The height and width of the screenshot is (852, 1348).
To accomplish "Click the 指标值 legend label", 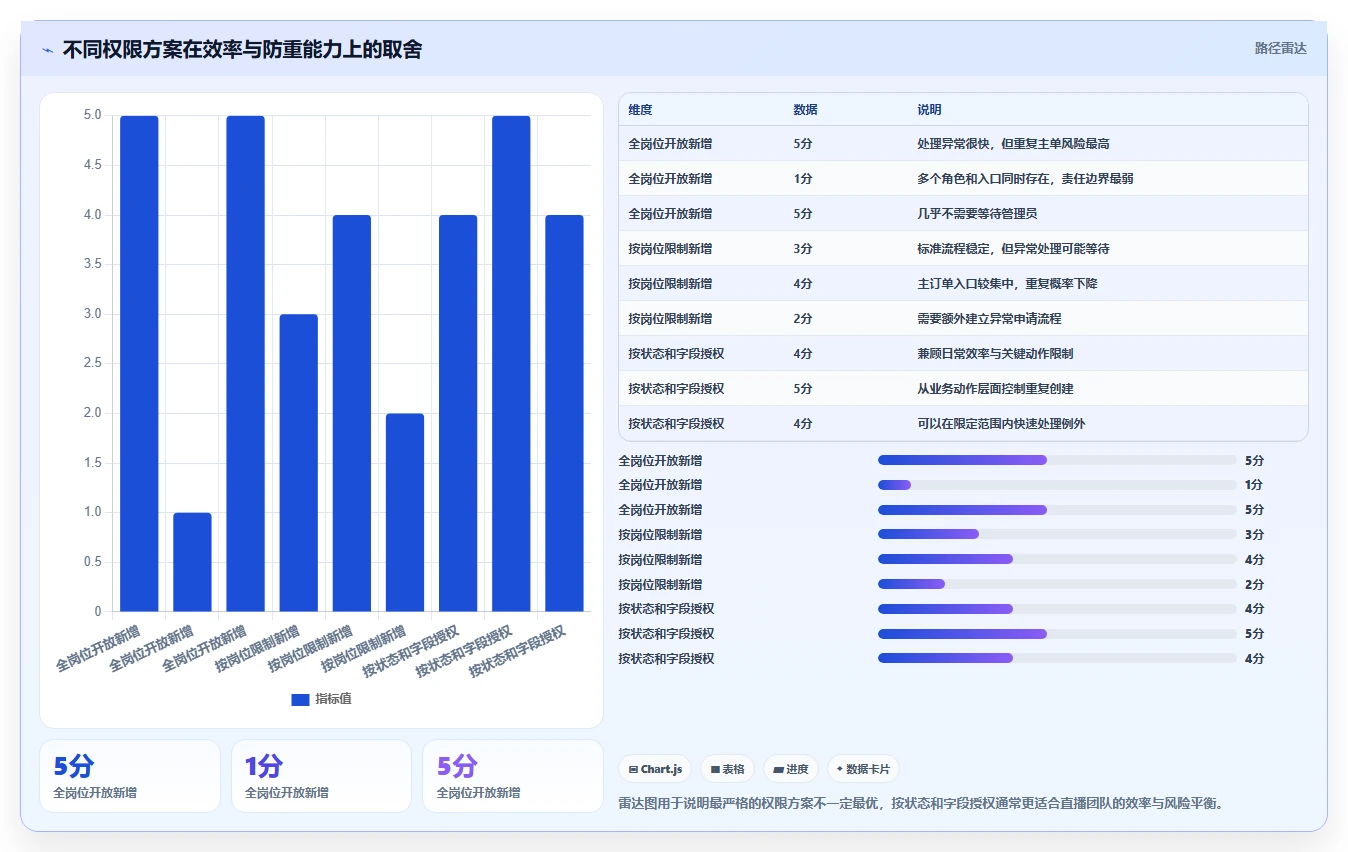I will [x=333, y=699].
